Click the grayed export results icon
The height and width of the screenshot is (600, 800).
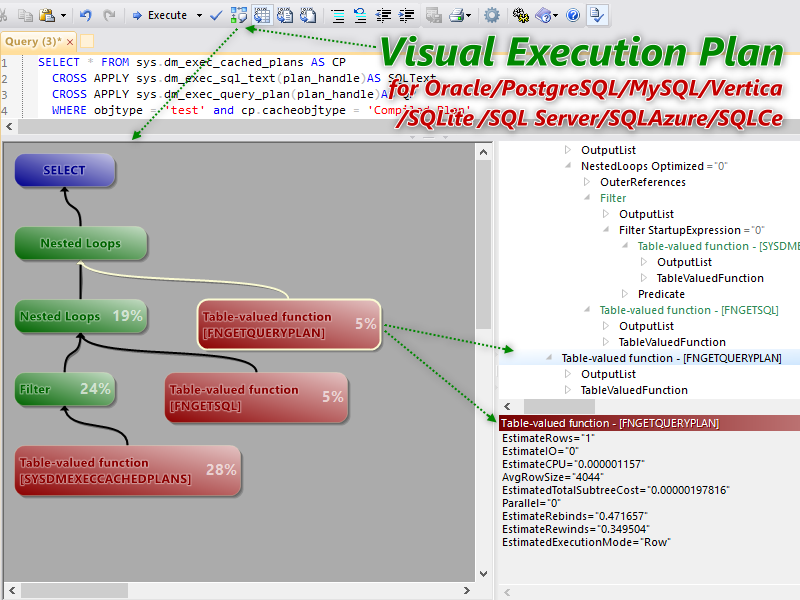[434, 15]
